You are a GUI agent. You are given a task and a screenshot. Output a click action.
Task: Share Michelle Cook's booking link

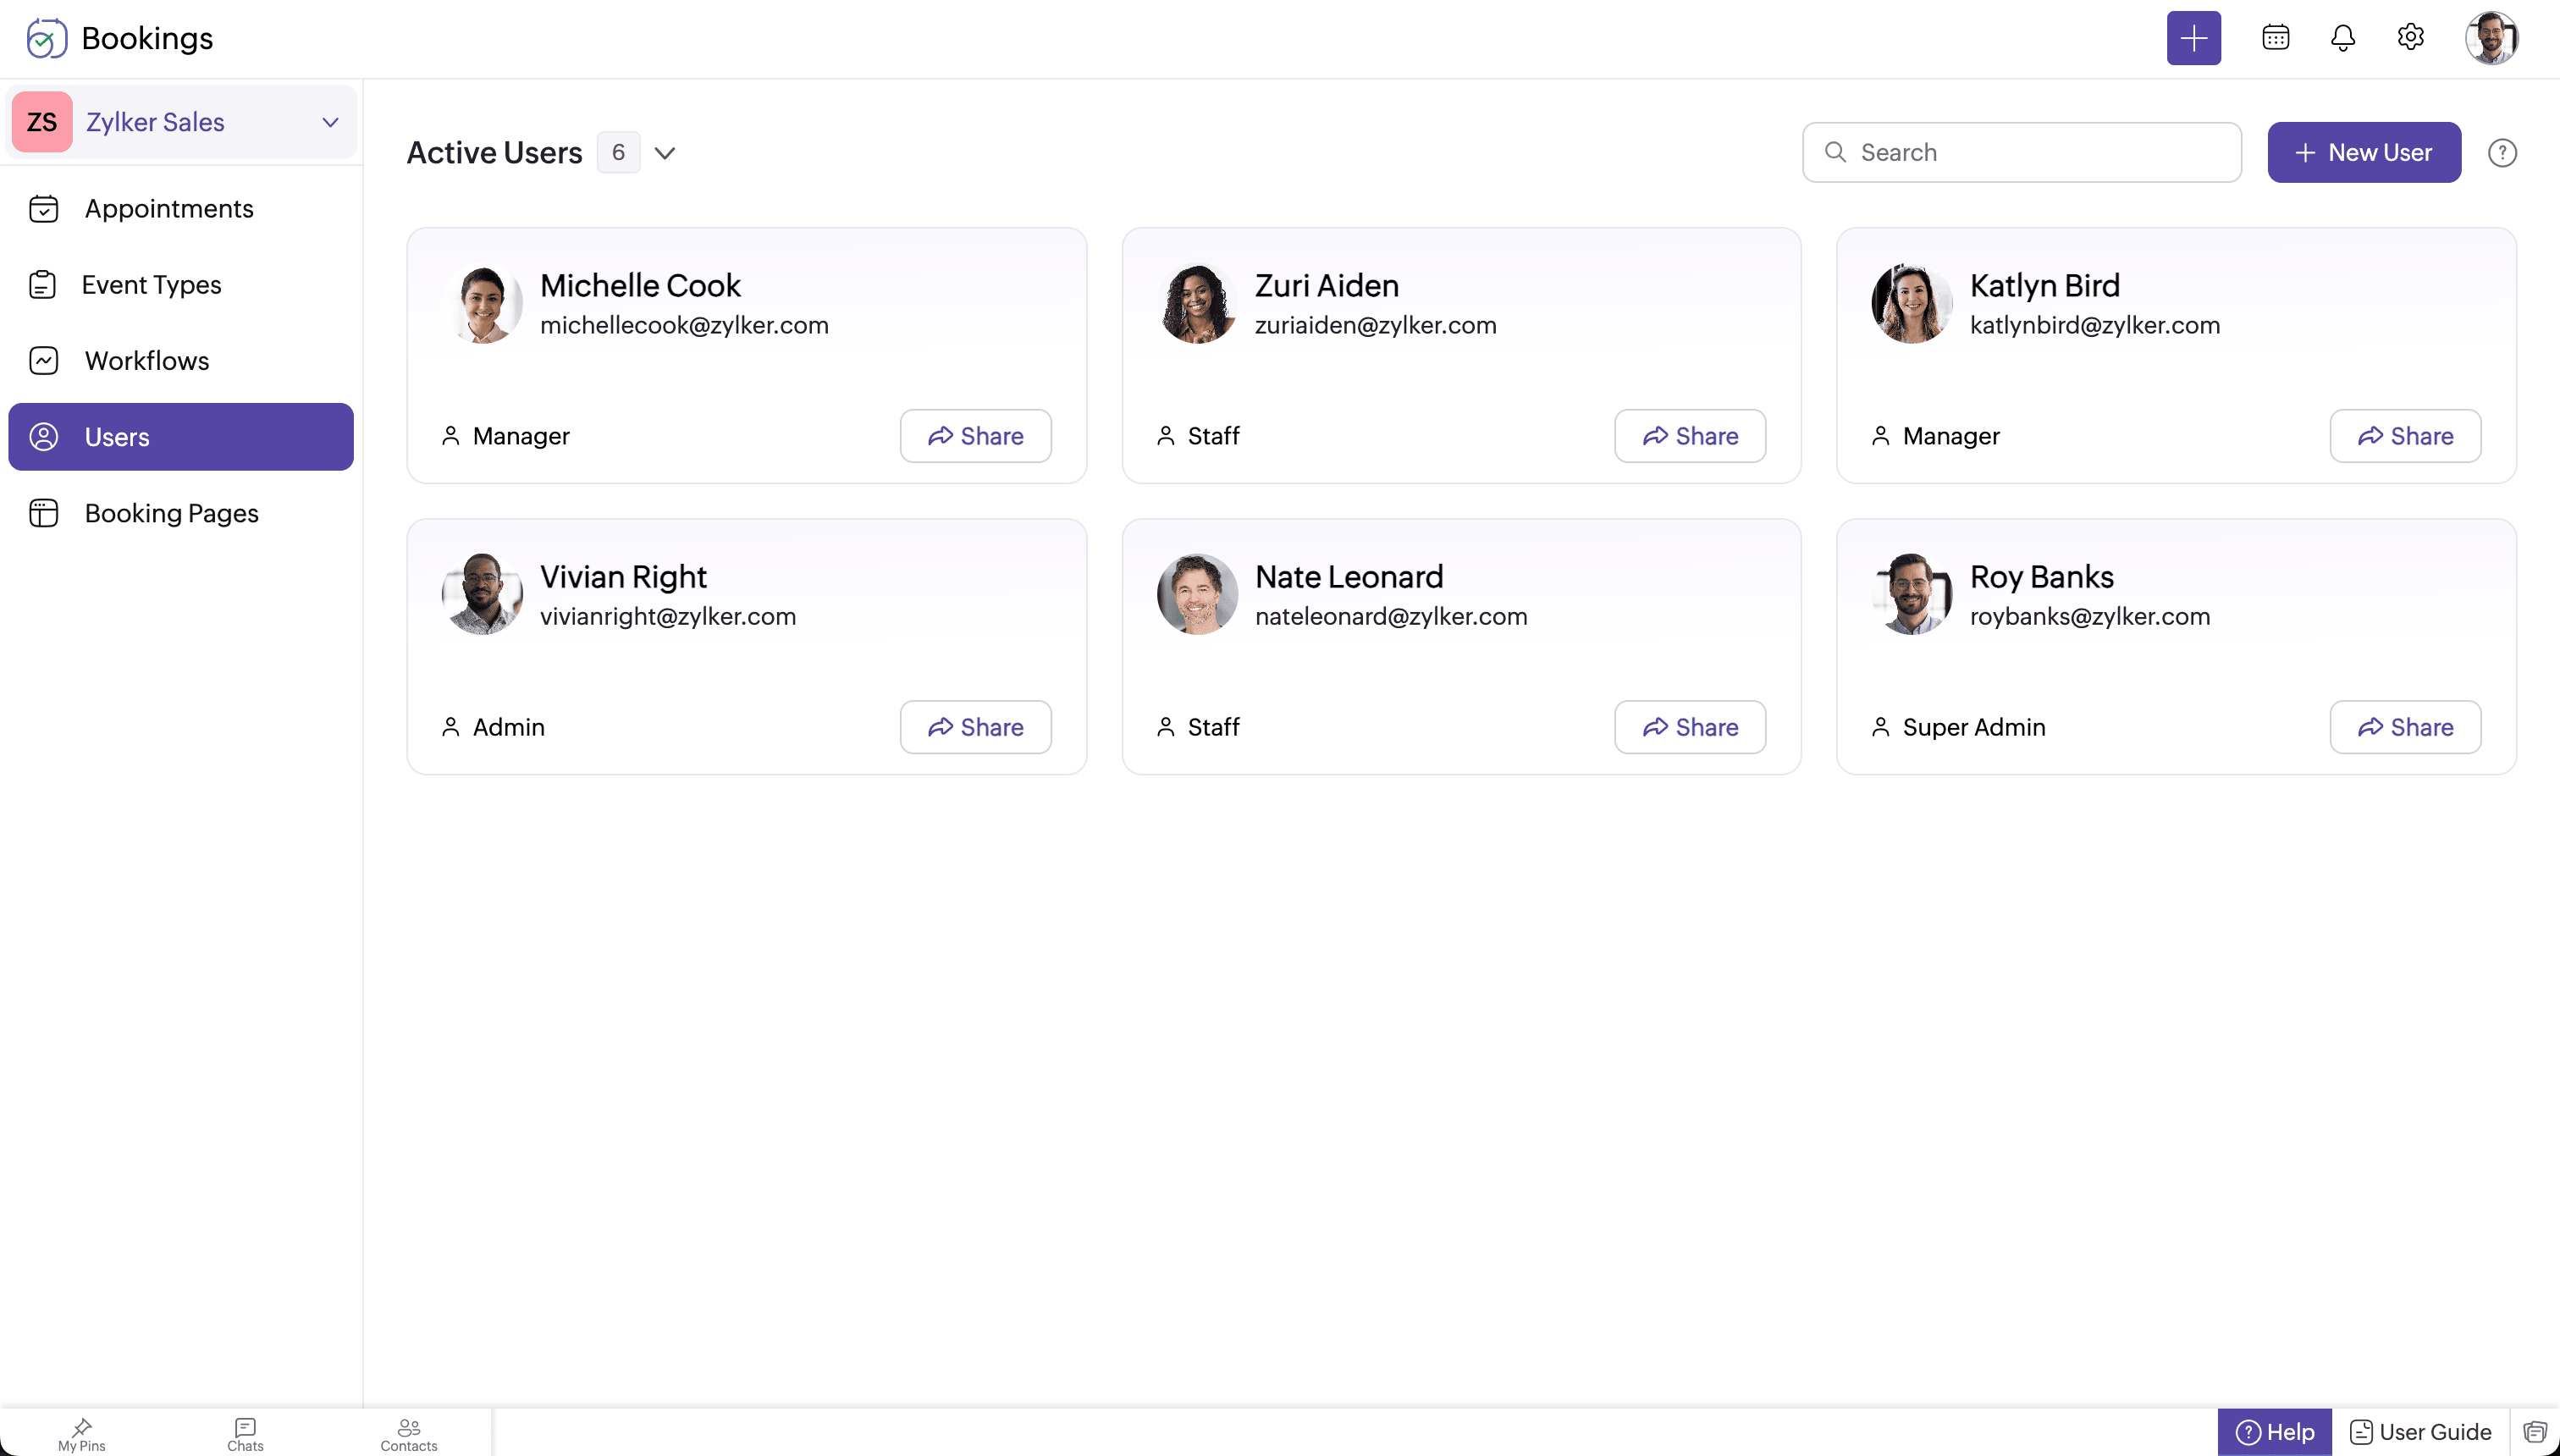click(975, 436)
